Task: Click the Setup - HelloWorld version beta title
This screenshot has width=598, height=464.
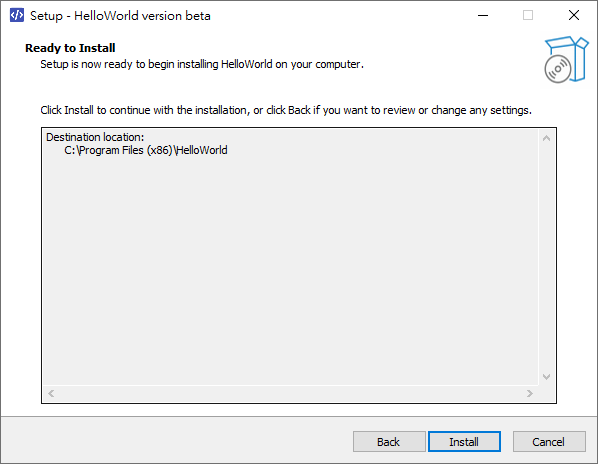Action: [x=120, y=16]
